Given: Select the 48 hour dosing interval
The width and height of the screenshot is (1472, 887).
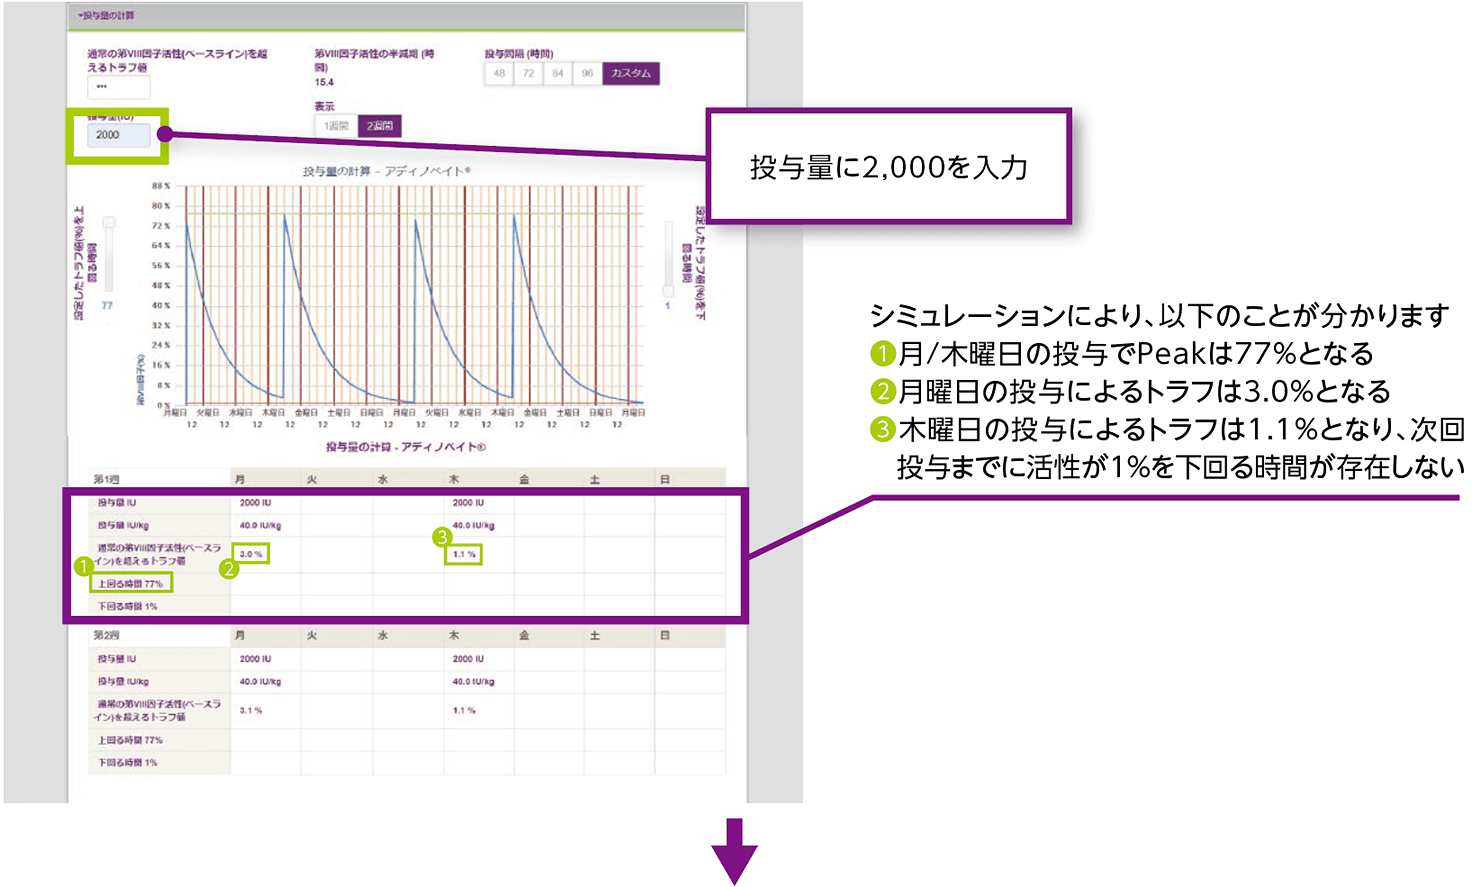Looking at the screenshot, I should pos(499,74).
